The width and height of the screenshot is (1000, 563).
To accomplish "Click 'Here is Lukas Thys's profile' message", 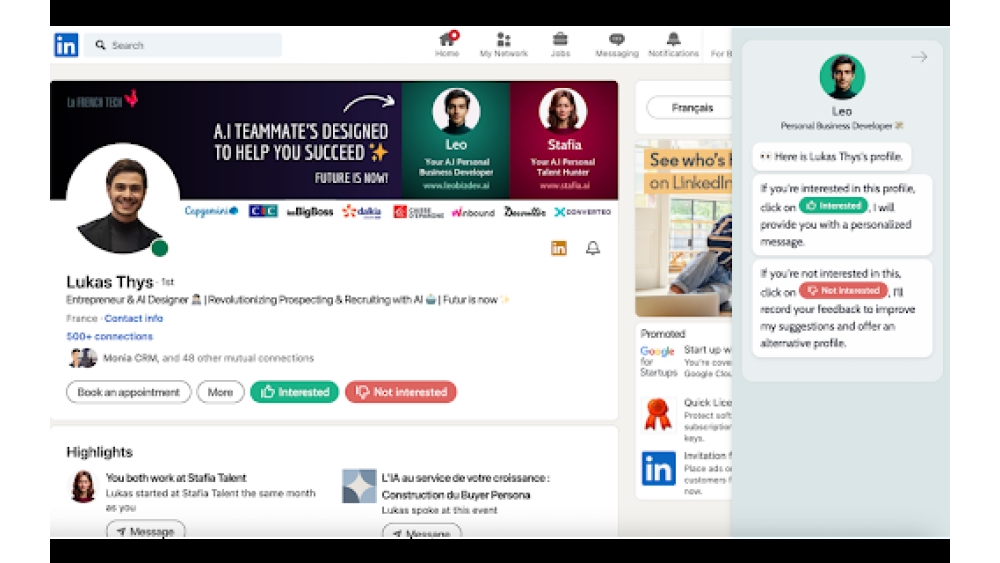I will pyautogui.click(x=832, y=156).
